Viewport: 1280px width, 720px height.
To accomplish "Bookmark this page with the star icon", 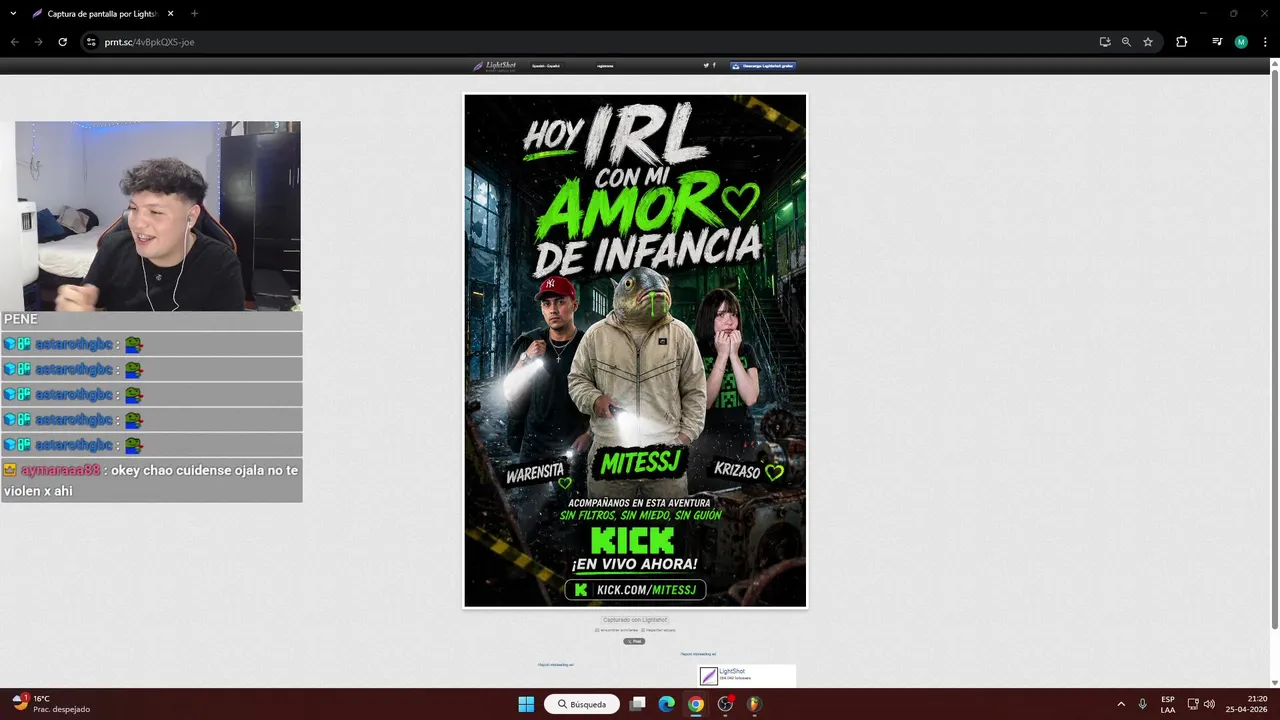I will pyautogui.click(x=1148, y=42).
